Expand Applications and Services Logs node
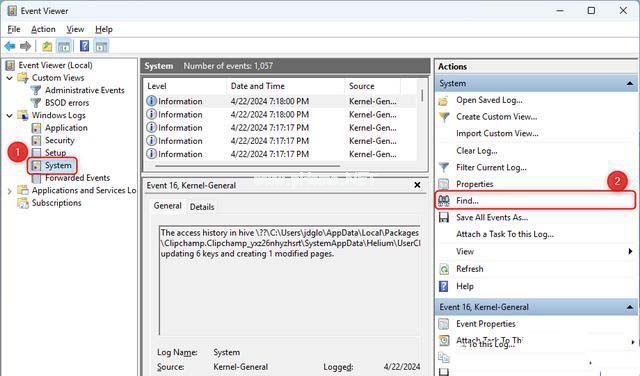The image size is (640, 376). (9, 191)
